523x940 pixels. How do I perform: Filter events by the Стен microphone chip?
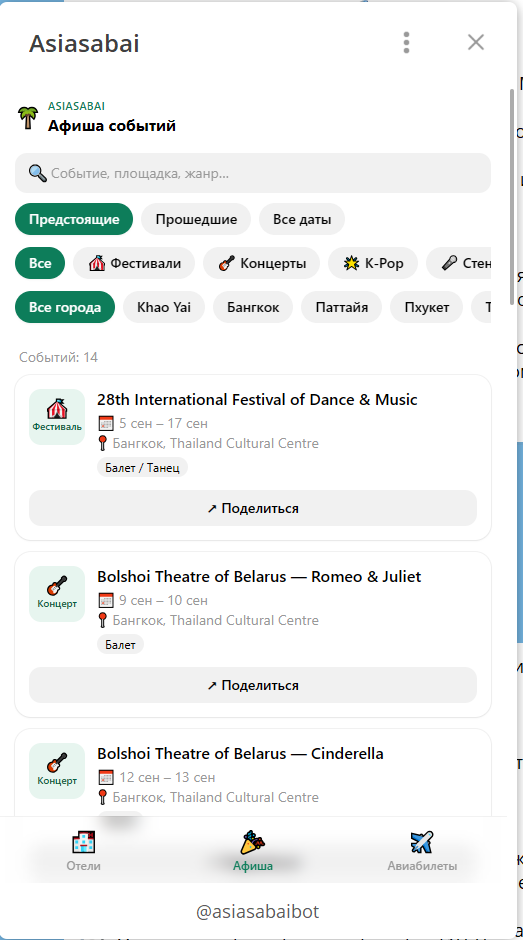459,263
